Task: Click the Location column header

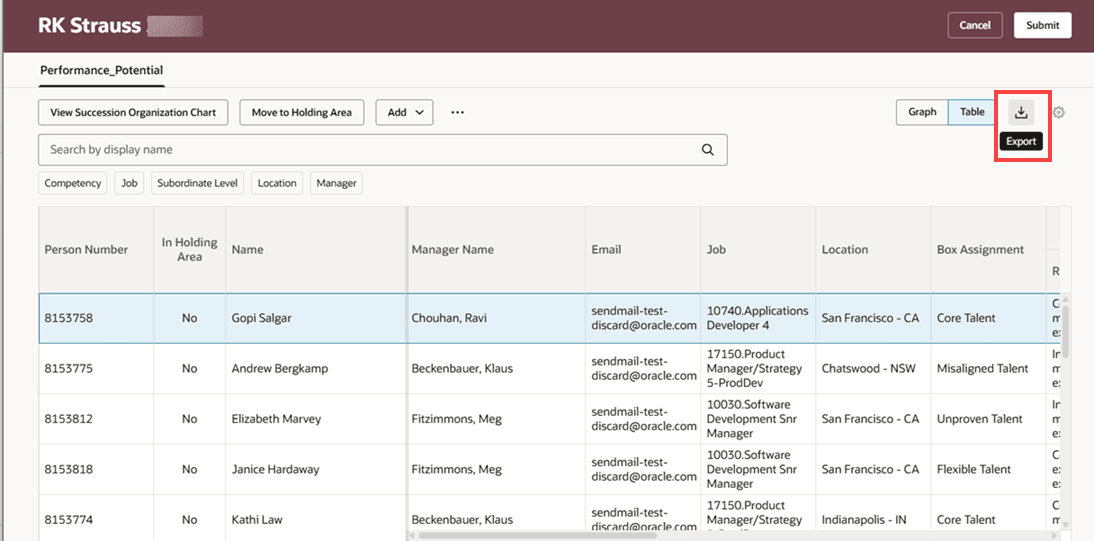Action: point(874,249)
